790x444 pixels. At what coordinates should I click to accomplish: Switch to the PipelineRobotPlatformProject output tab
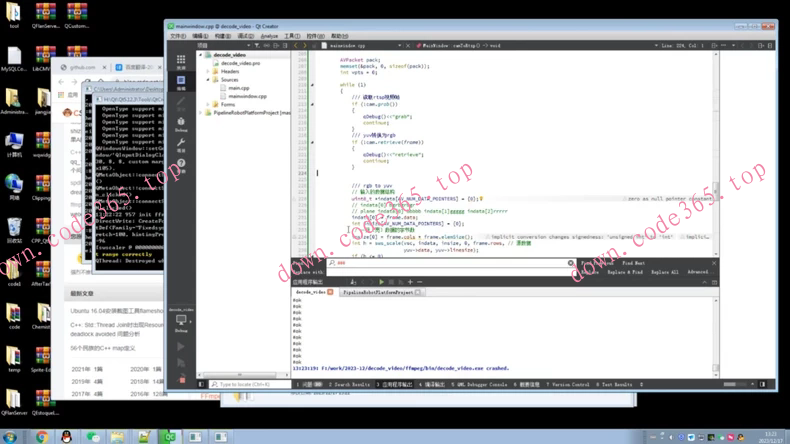(x=378, y=292)
